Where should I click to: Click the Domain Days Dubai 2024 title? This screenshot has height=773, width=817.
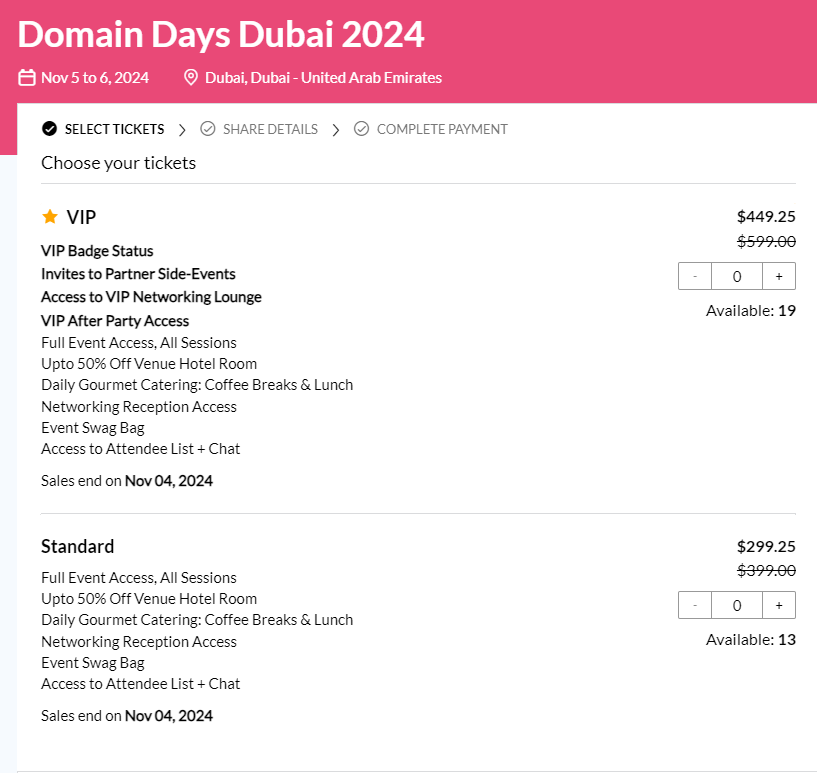click(221, 35)
